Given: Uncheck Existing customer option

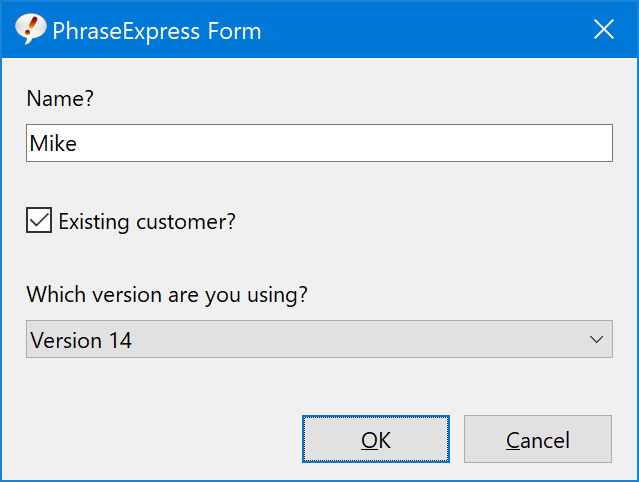Looking at the screenshot, I should click(39, 220).
